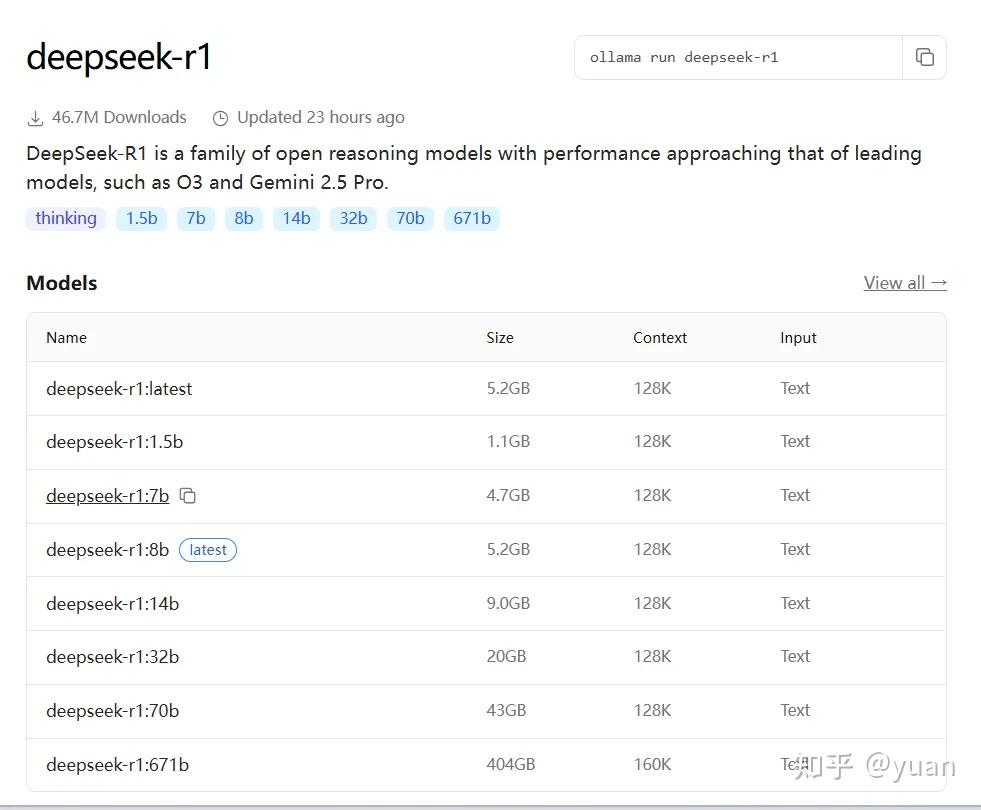The width and height of the screenshot is (981, 810).
Task: Expand all models with View all
Action: coord(905,283)
